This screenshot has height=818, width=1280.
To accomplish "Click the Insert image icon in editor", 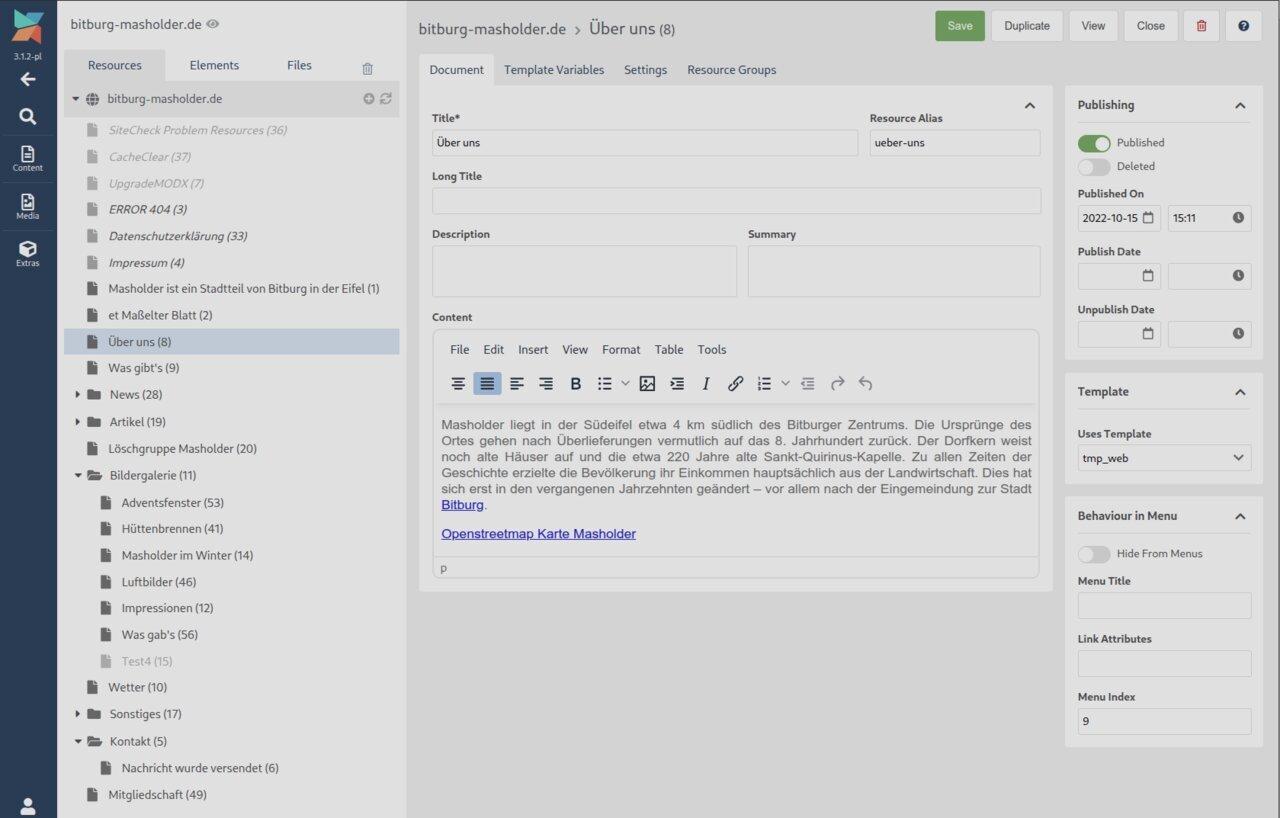I will (x=647, y=384).
